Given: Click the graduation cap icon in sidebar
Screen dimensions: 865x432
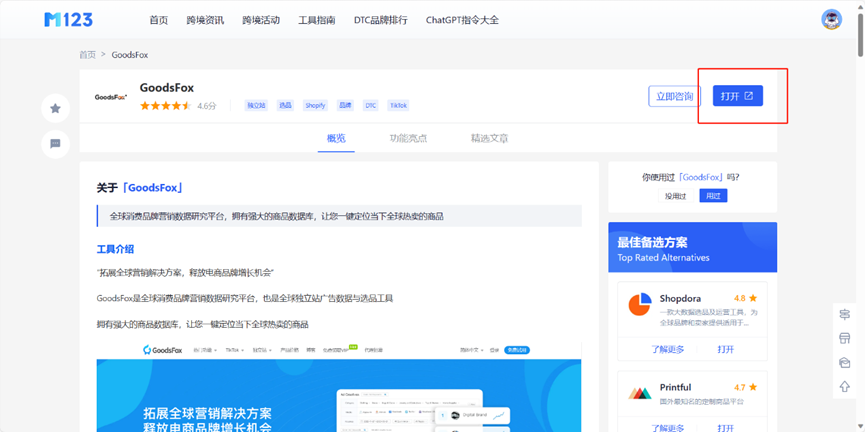Looking at the screenshot, I should [844, 362].
